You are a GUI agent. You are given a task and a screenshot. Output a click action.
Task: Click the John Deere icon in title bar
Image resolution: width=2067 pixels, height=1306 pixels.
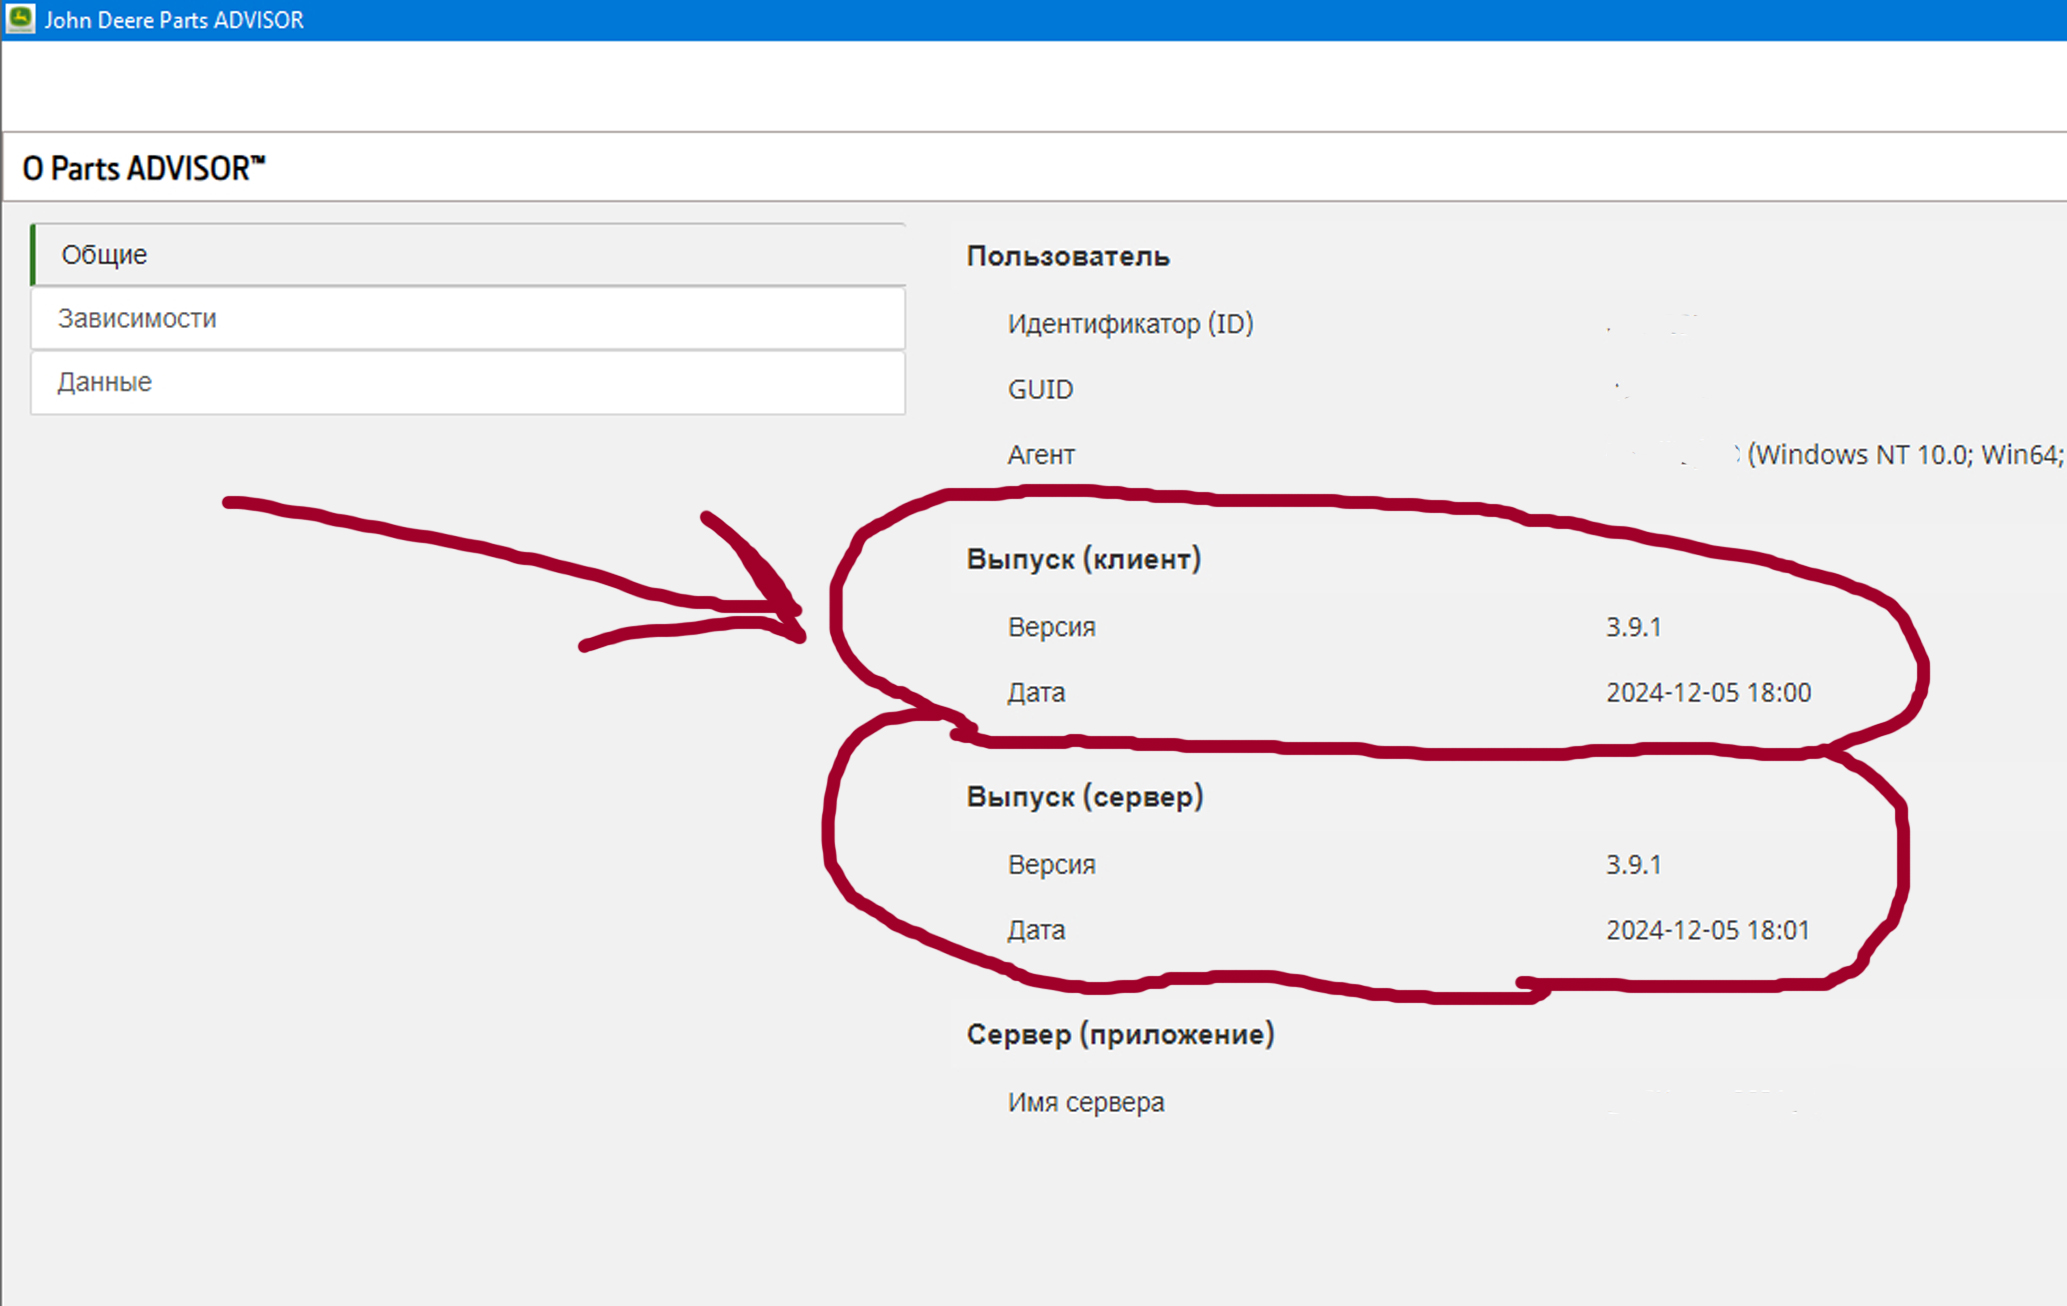click(20, 19)
